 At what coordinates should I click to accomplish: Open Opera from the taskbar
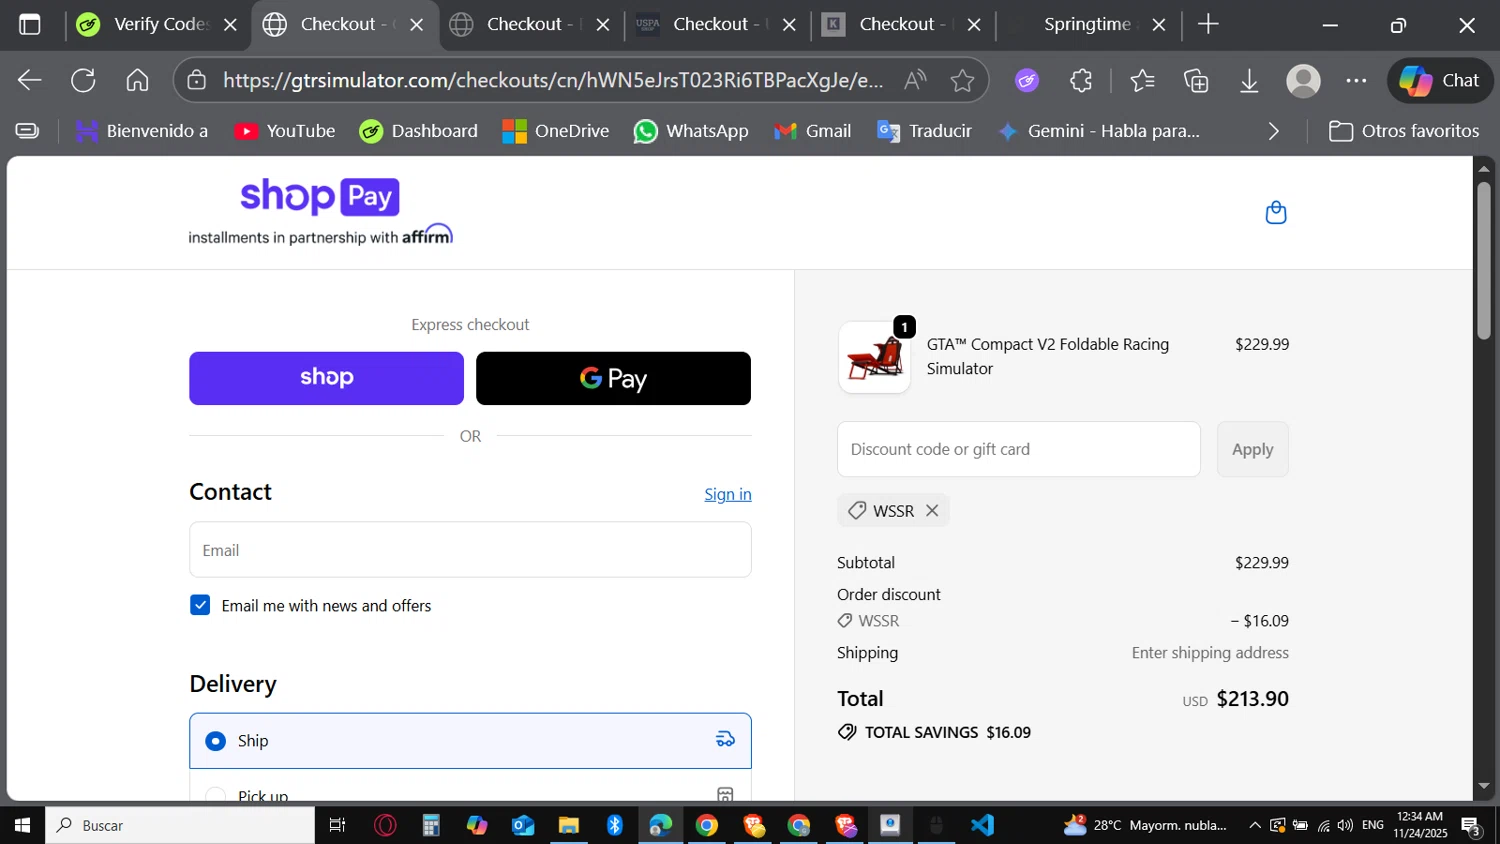coord(385,825)
